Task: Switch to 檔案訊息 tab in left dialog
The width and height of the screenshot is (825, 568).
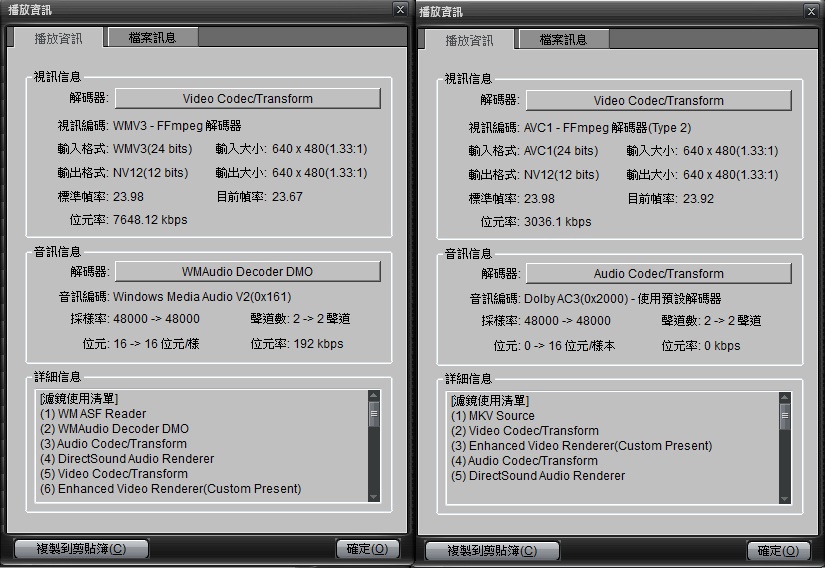Action: click(x=152, y=38)
